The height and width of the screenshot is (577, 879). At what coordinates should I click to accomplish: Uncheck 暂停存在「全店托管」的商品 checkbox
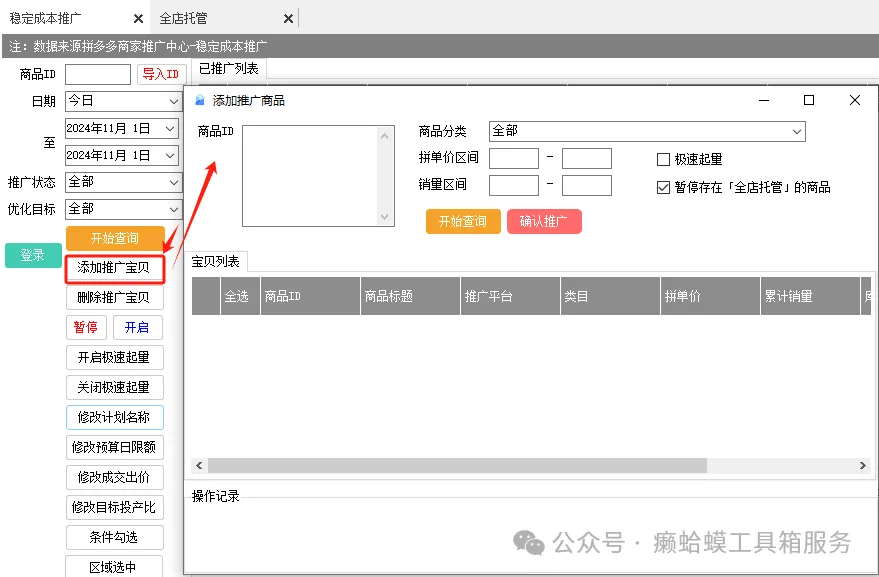(x=663, y=187)
